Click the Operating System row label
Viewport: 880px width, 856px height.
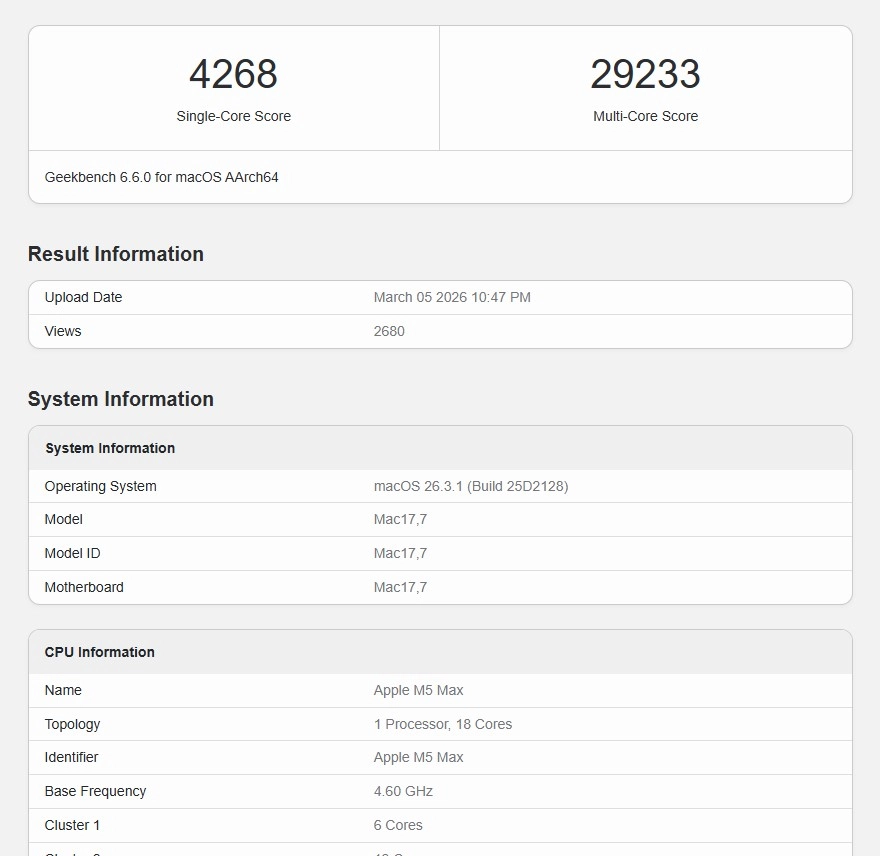pos(100,486)
